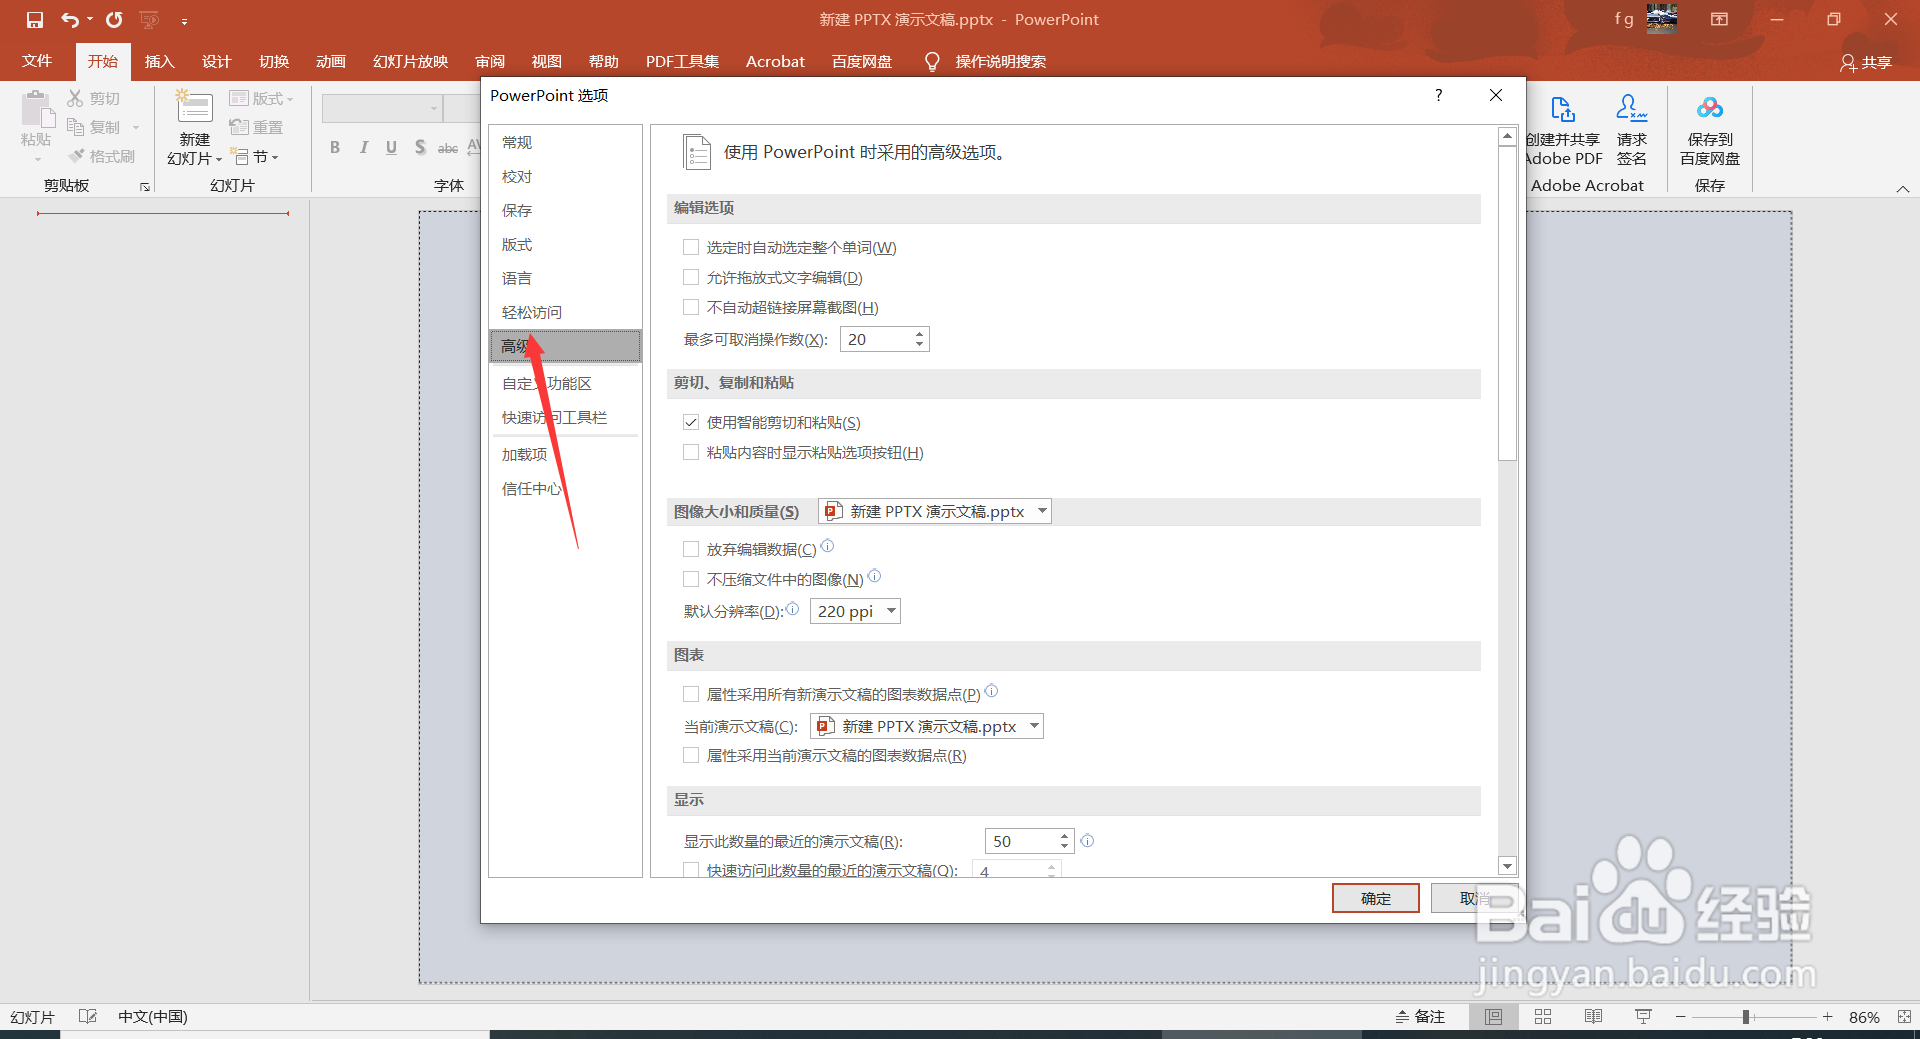Check 不压缩文件中的图像 checkbox

coord(691,579)
